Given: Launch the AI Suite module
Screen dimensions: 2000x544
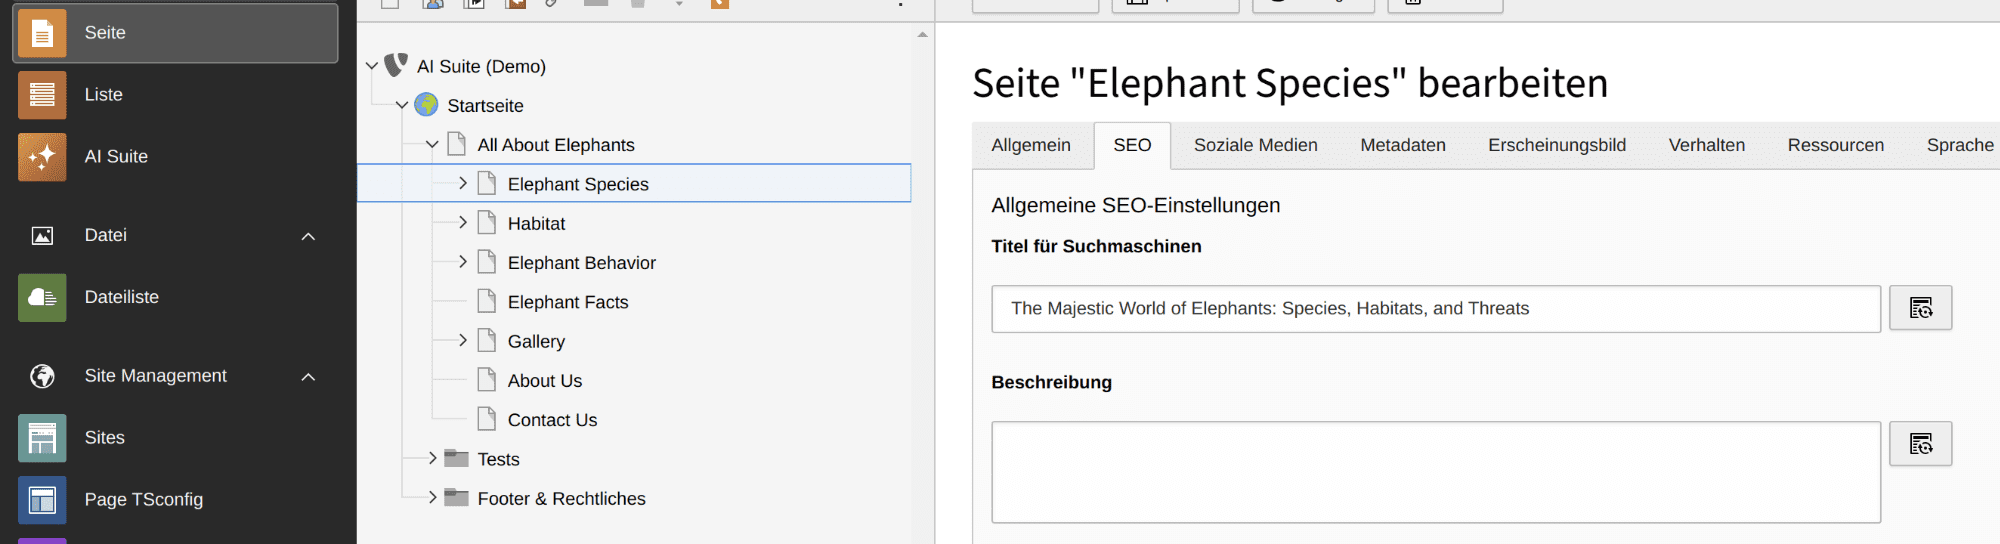Looking at the screenshot, I should pyautogui.click(x=115, y=157).
